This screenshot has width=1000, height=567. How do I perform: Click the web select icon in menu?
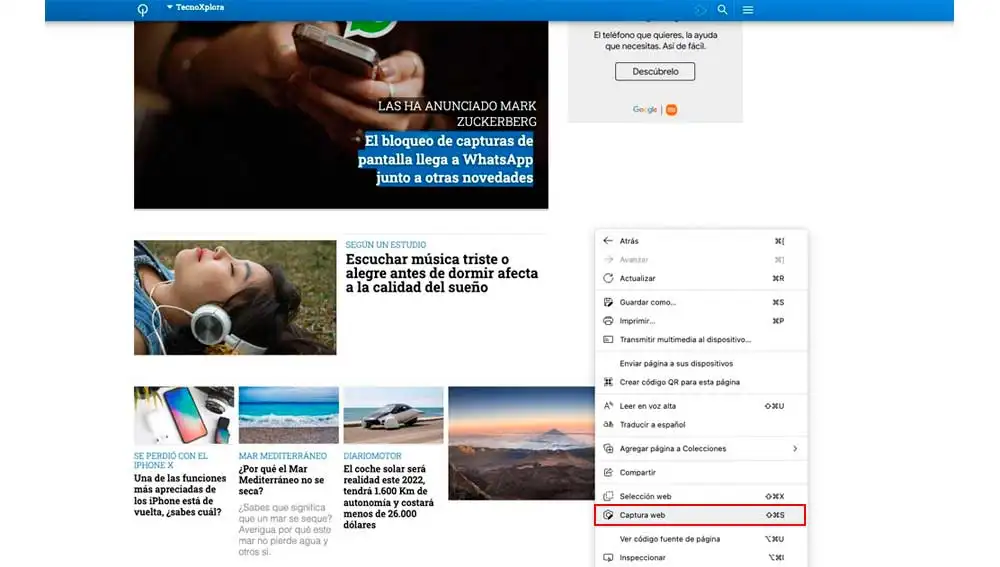click(608, 496)
